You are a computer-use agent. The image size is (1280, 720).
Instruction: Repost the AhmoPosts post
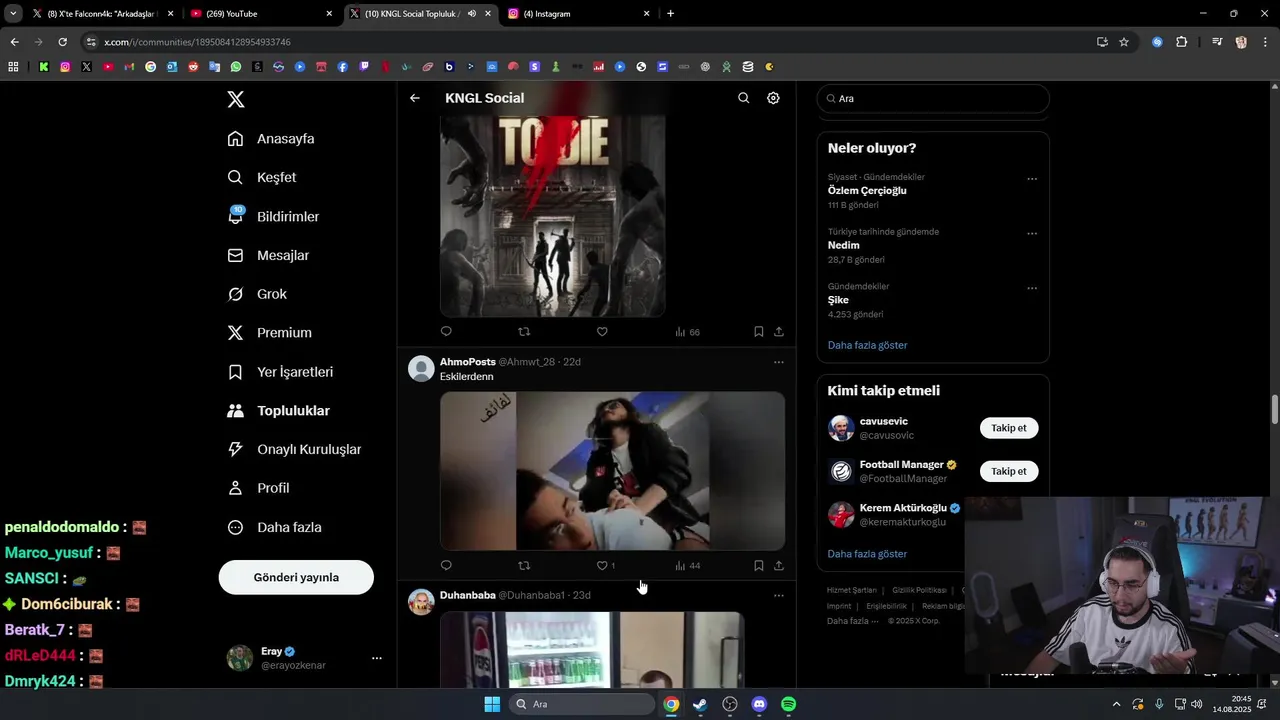click(x=524, y=565)
